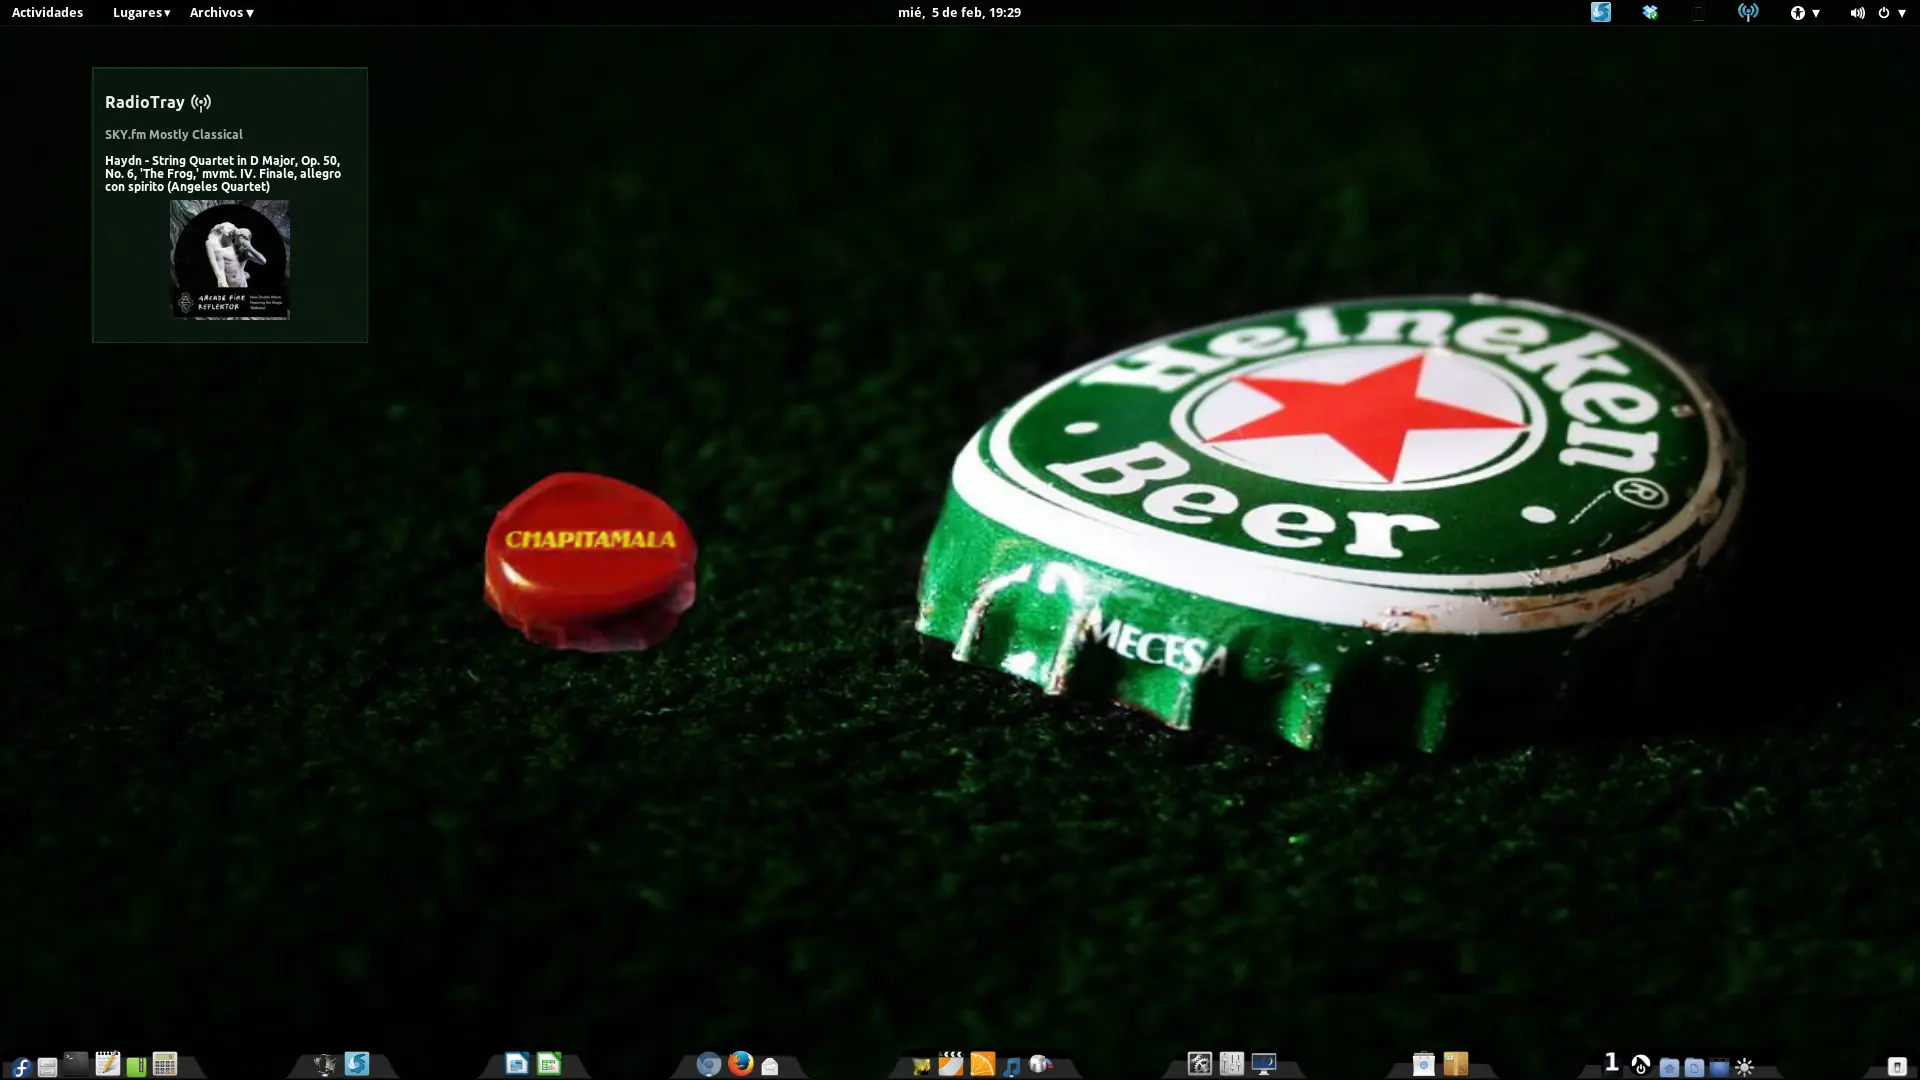Expand the Lugares menu
Screen dimensions: 1920x1080
point(139,12)
